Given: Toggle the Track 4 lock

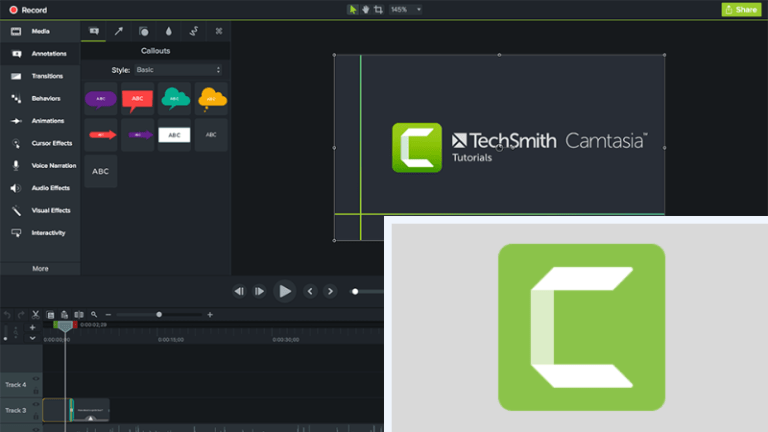Looking at the screenshot, I should pyautogui.click(x=36, y=391).
